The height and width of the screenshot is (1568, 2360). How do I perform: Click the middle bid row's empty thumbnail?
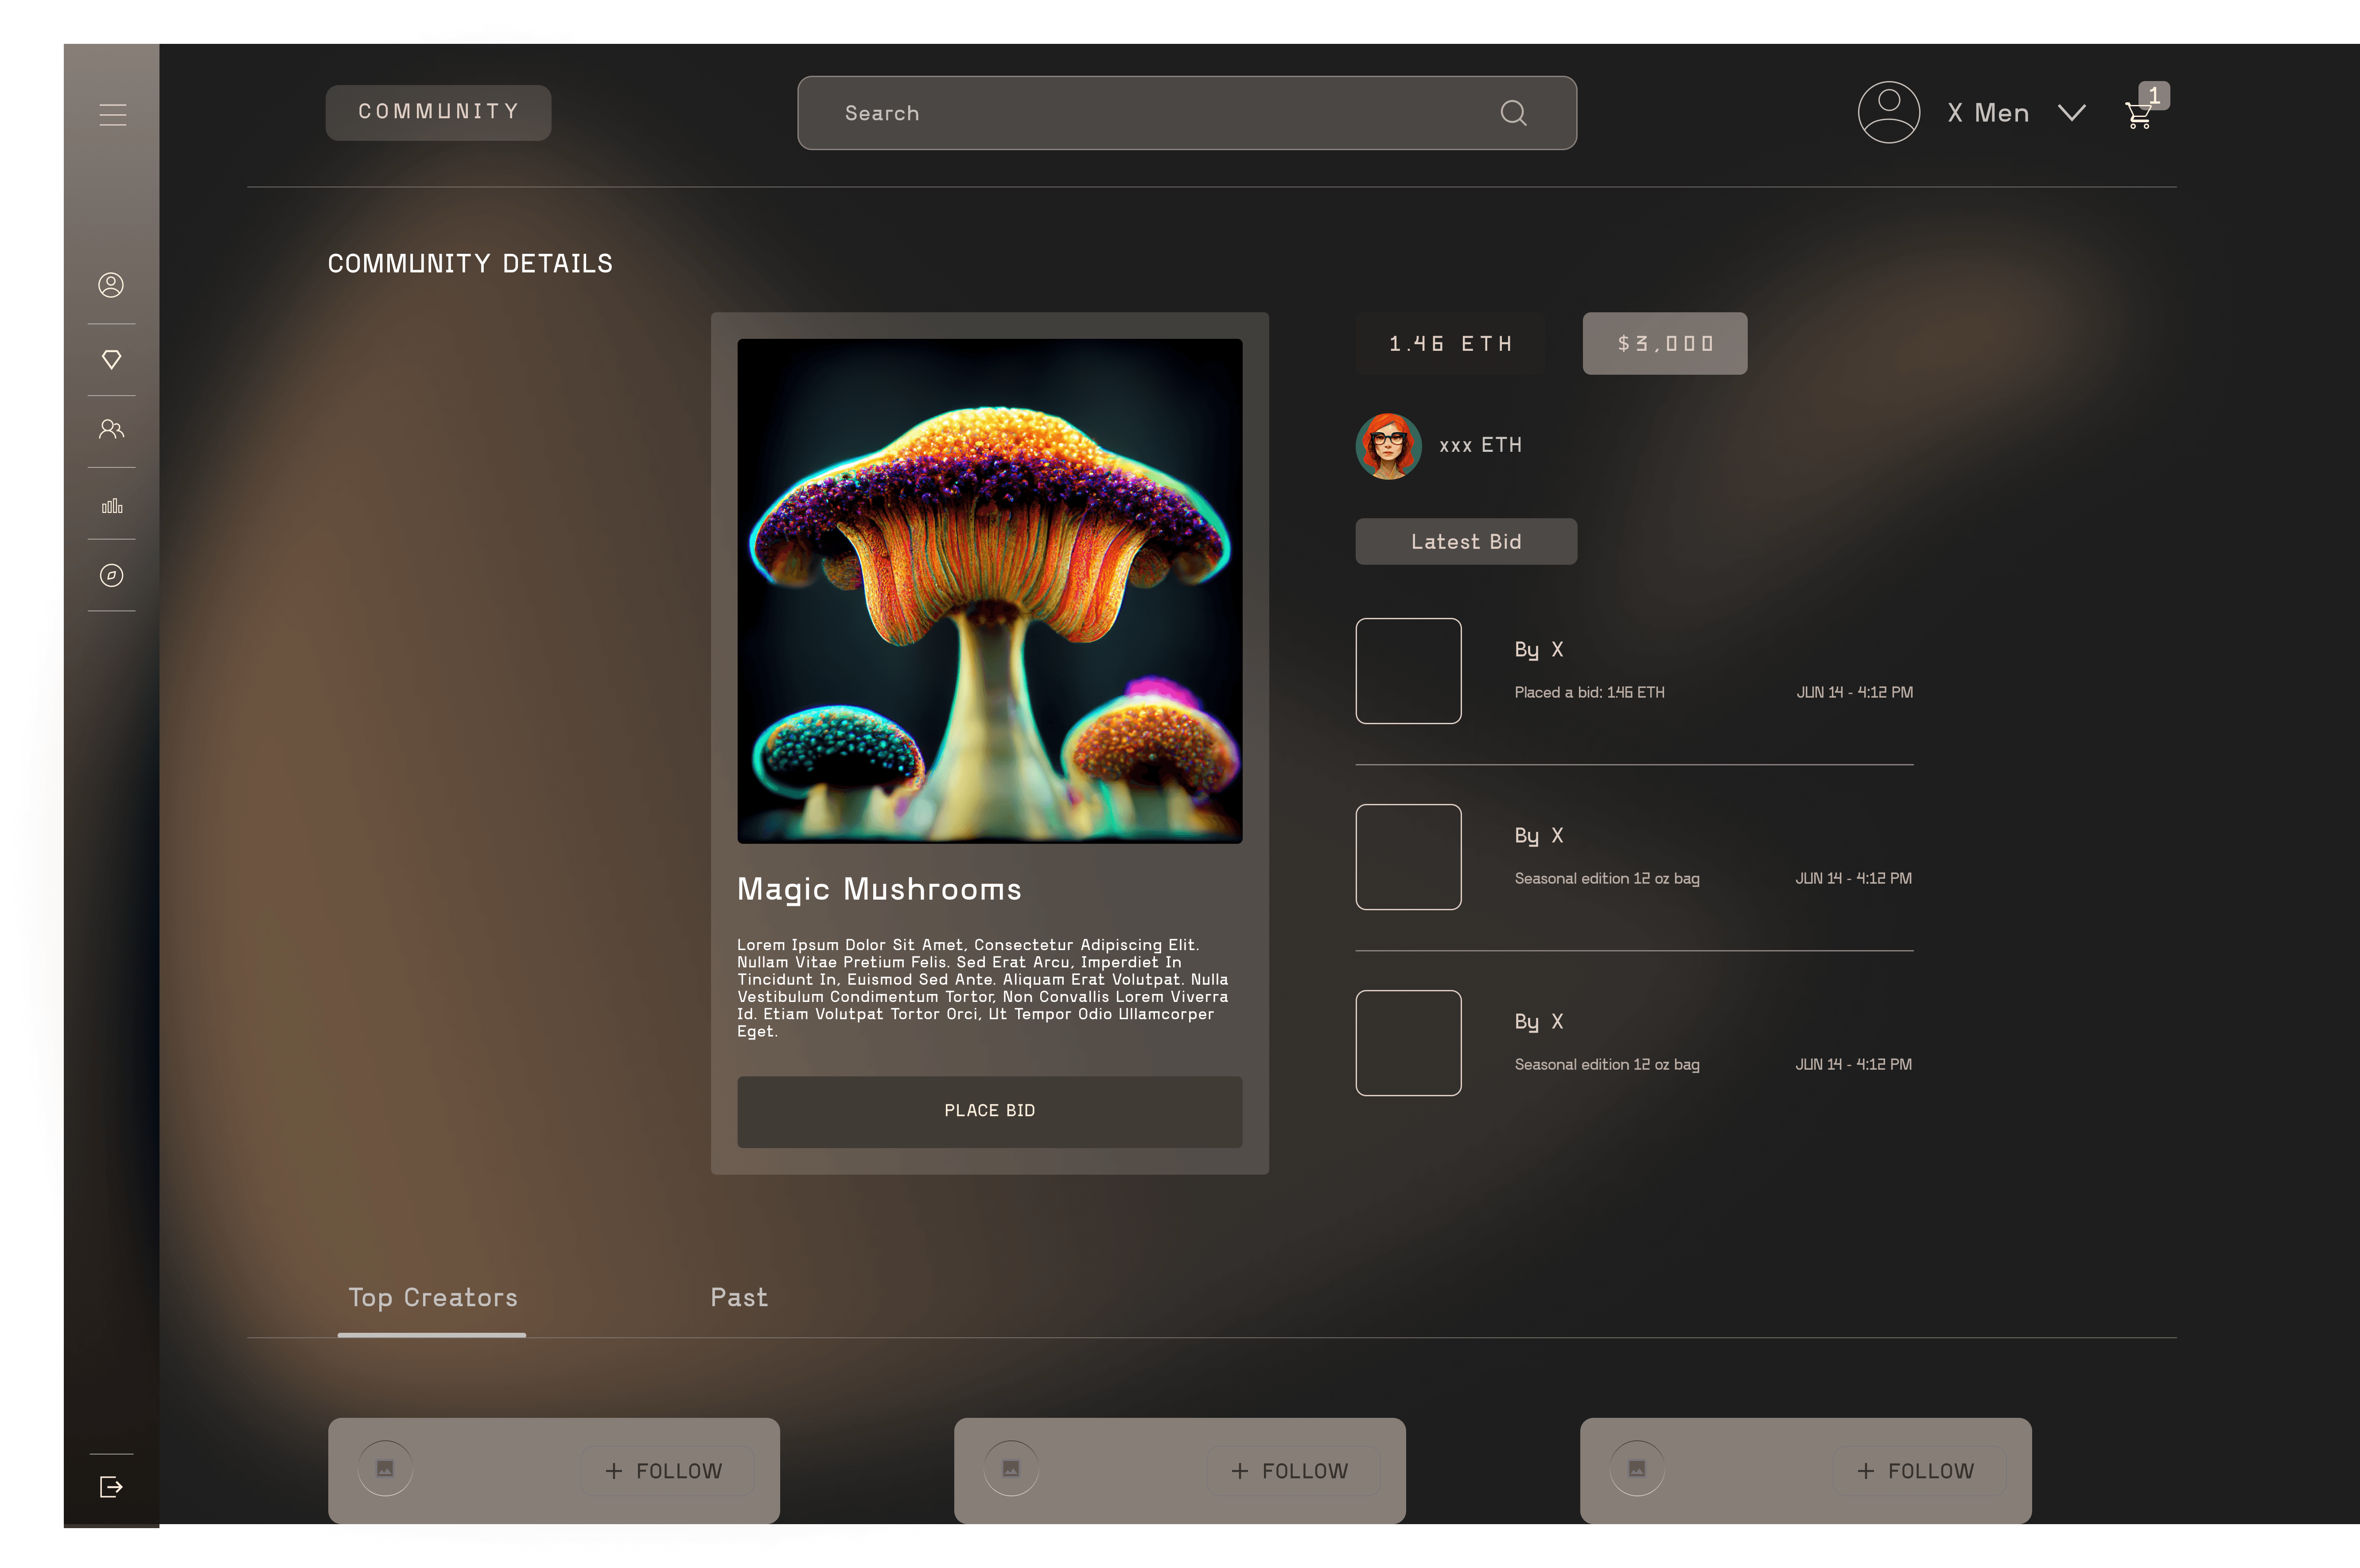point(1408,857)
